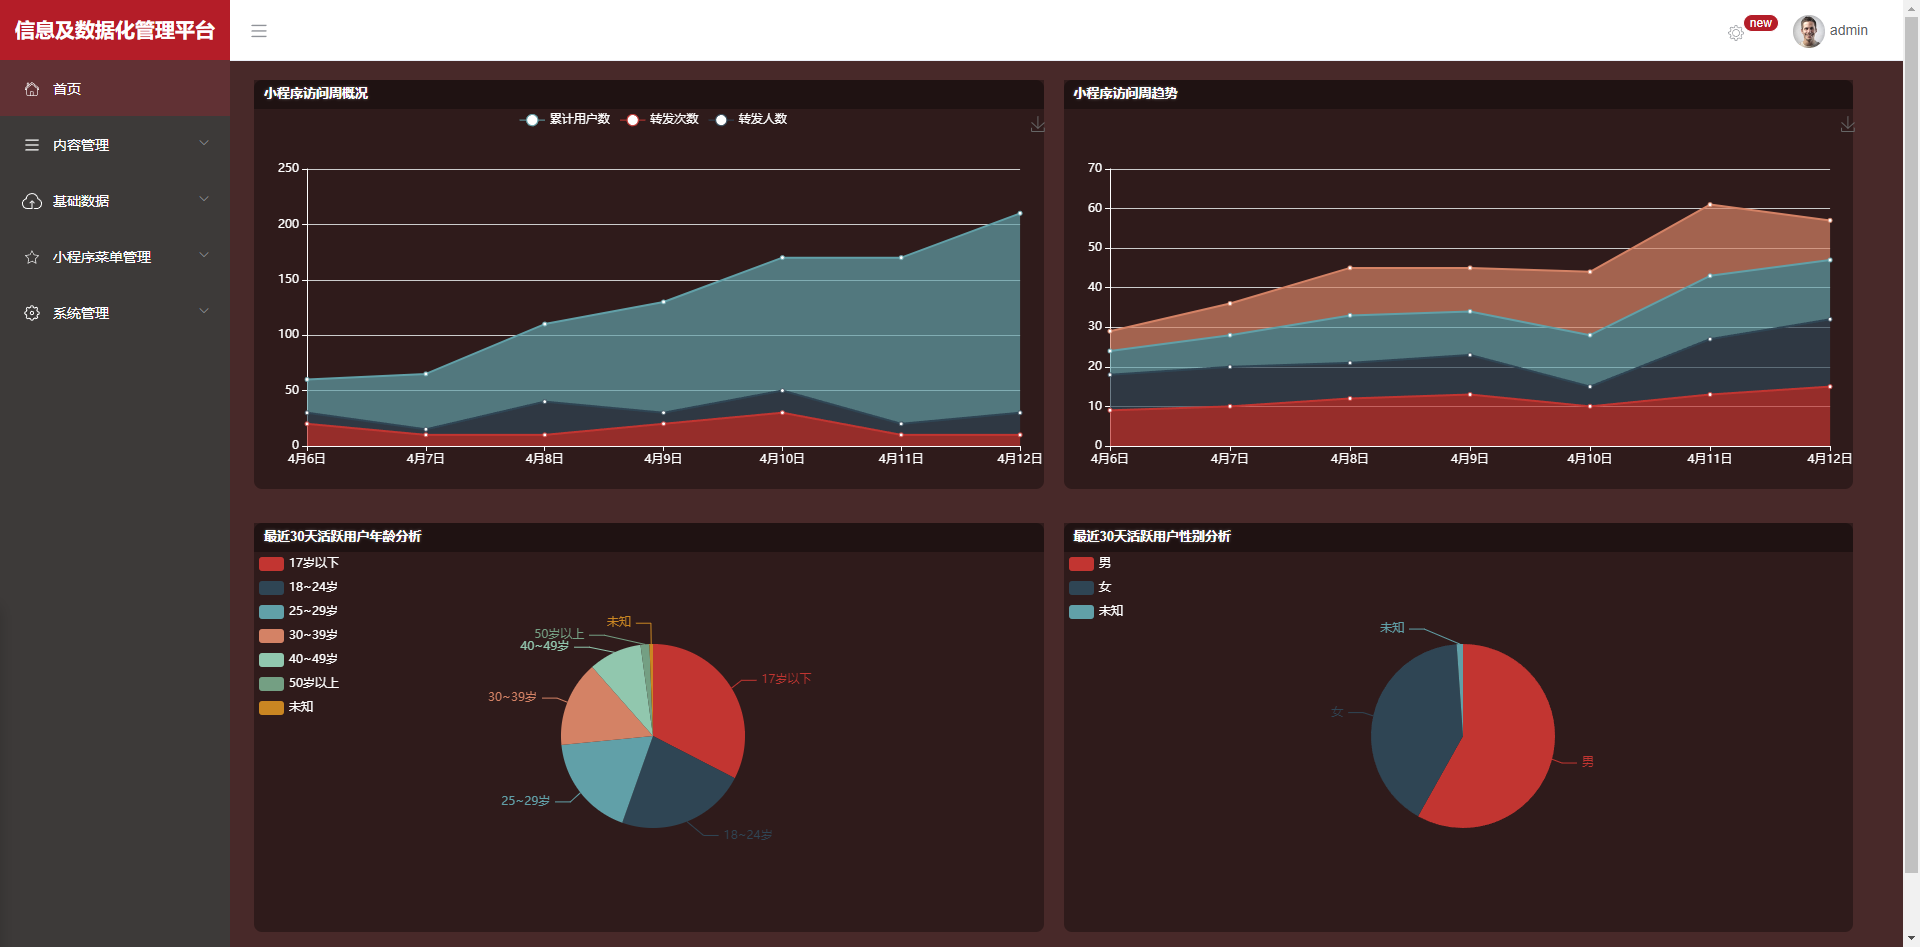The height and width of the screenshot is (947, 1920).
Task: Click the admin username
Action: point(1849,31)
